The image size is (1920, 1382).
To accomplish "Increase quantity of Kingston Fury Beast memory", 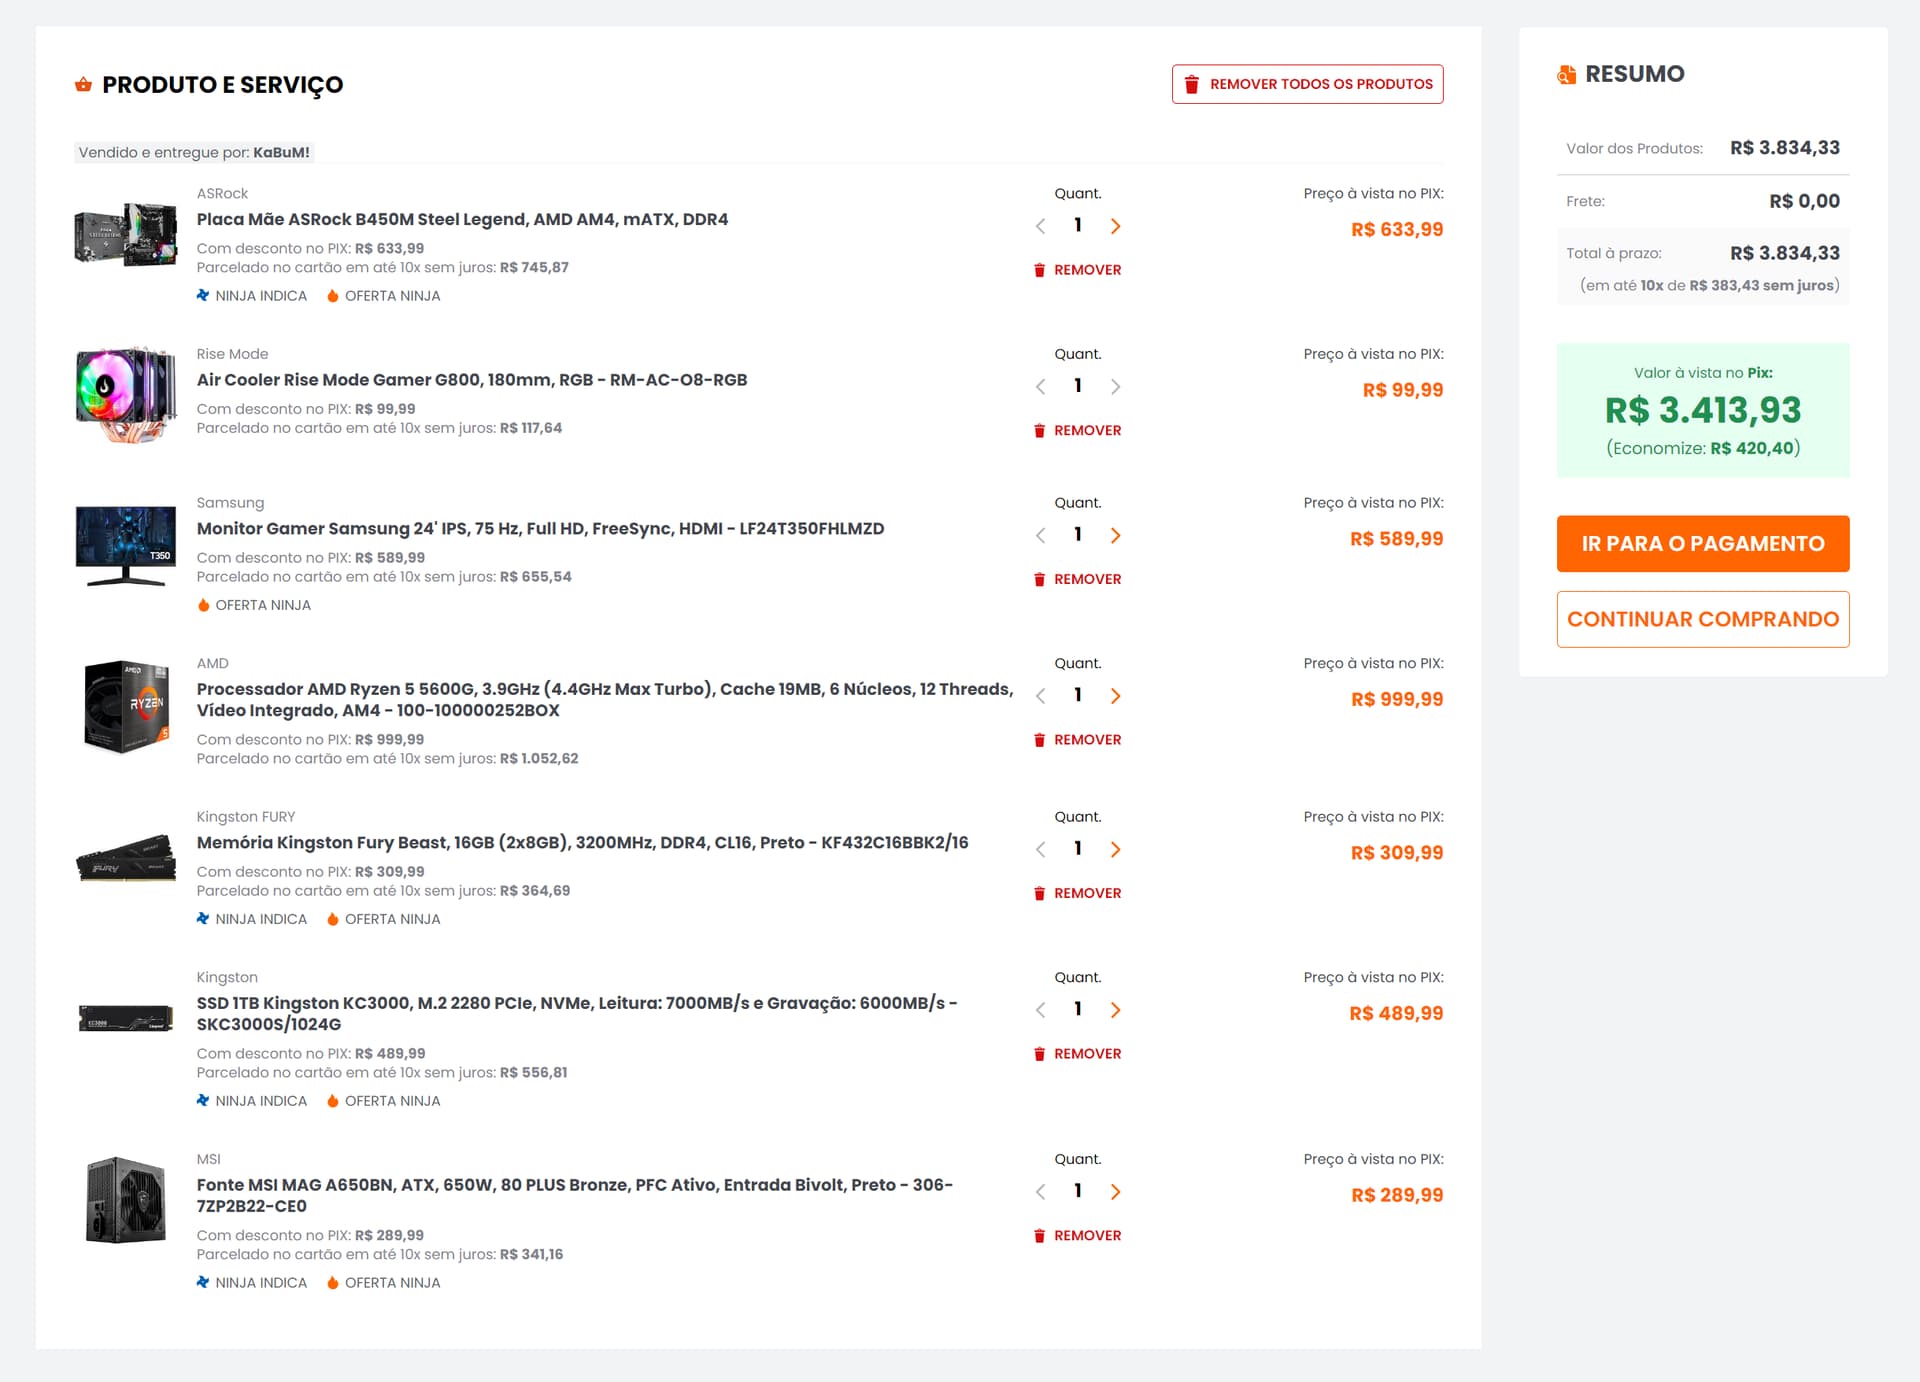I will coord(1115,850).
